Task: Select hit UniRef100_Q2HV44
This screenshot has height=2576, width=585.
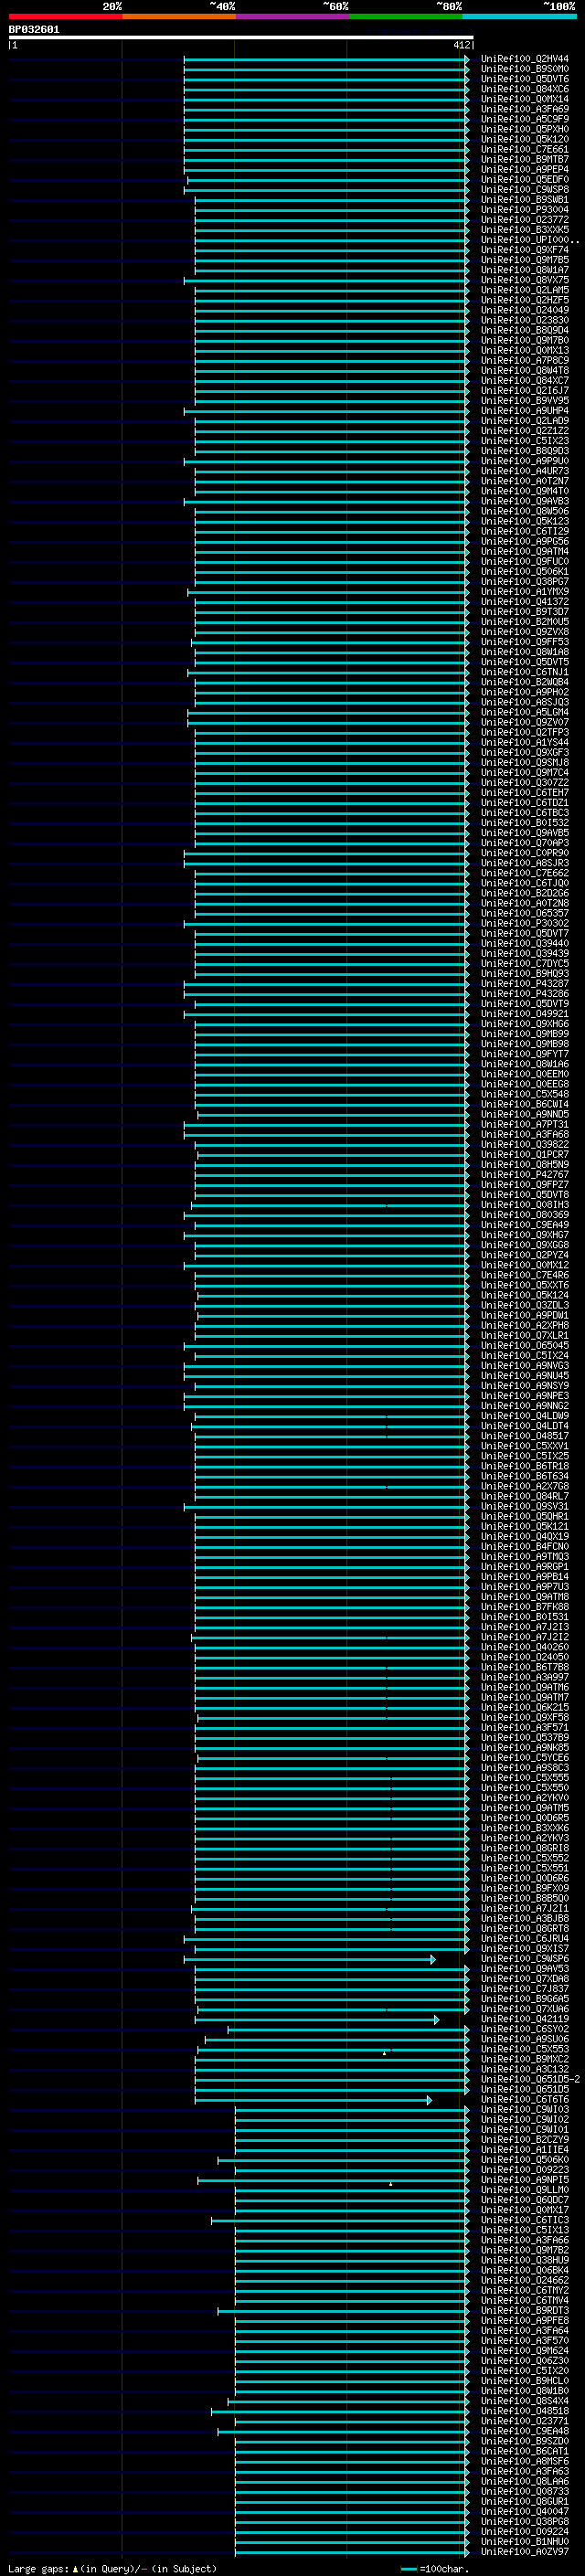Action: 525,59
